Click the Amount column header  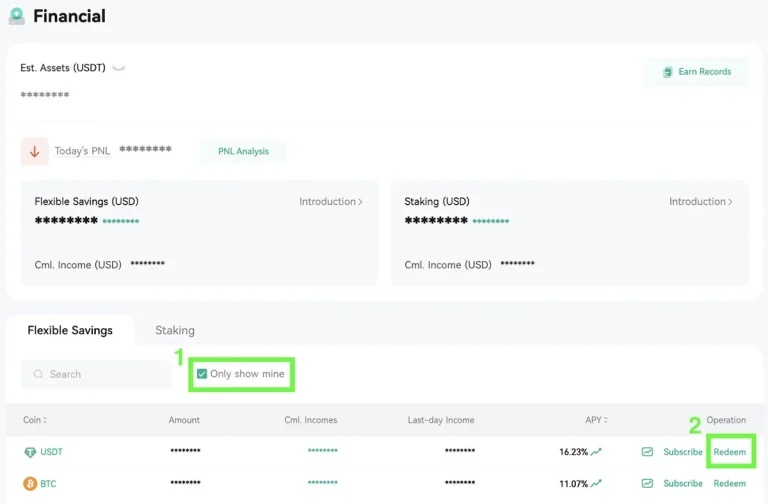click(x=184, y=420)
